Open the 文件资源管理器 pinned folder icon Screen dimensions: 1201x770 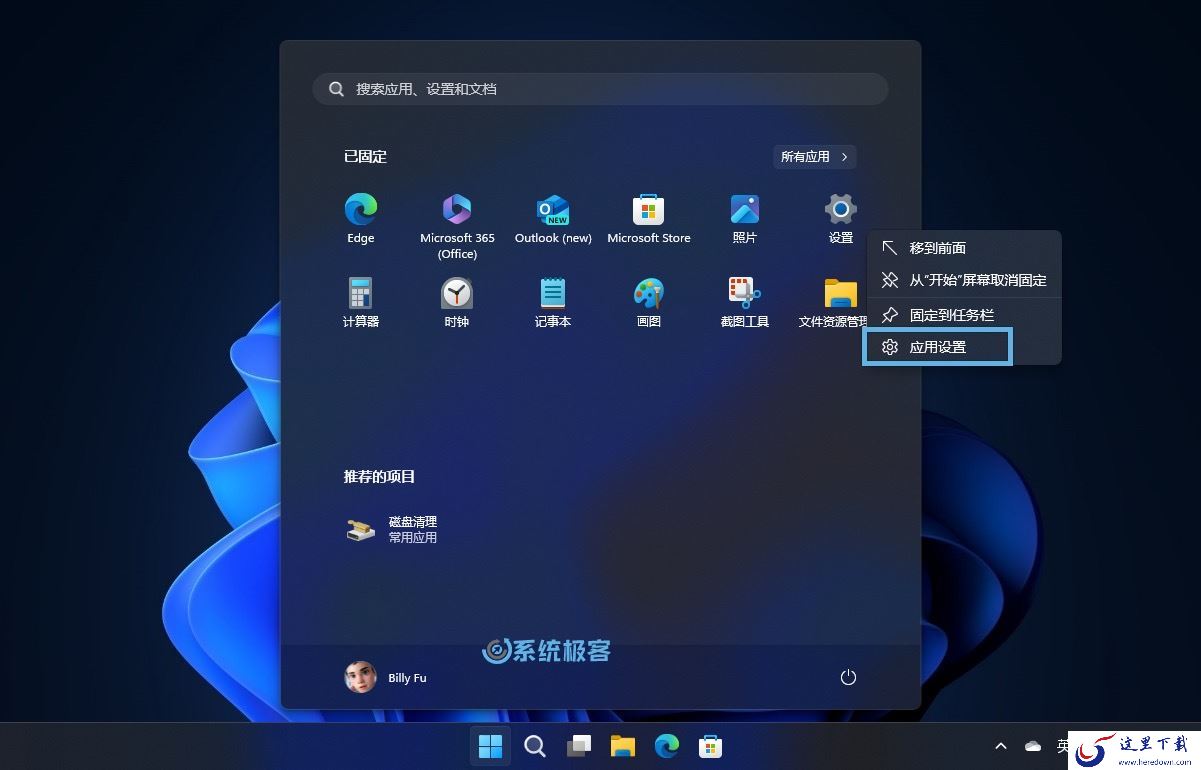840,293
